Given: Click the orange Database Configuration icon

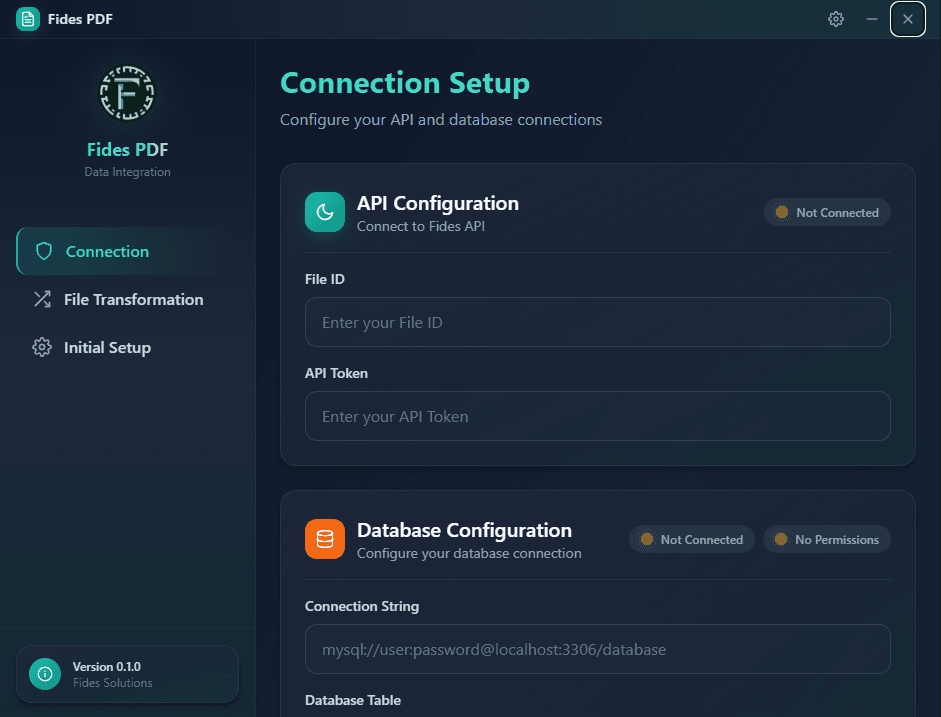Looking at the screenshot, I should 324,538.
